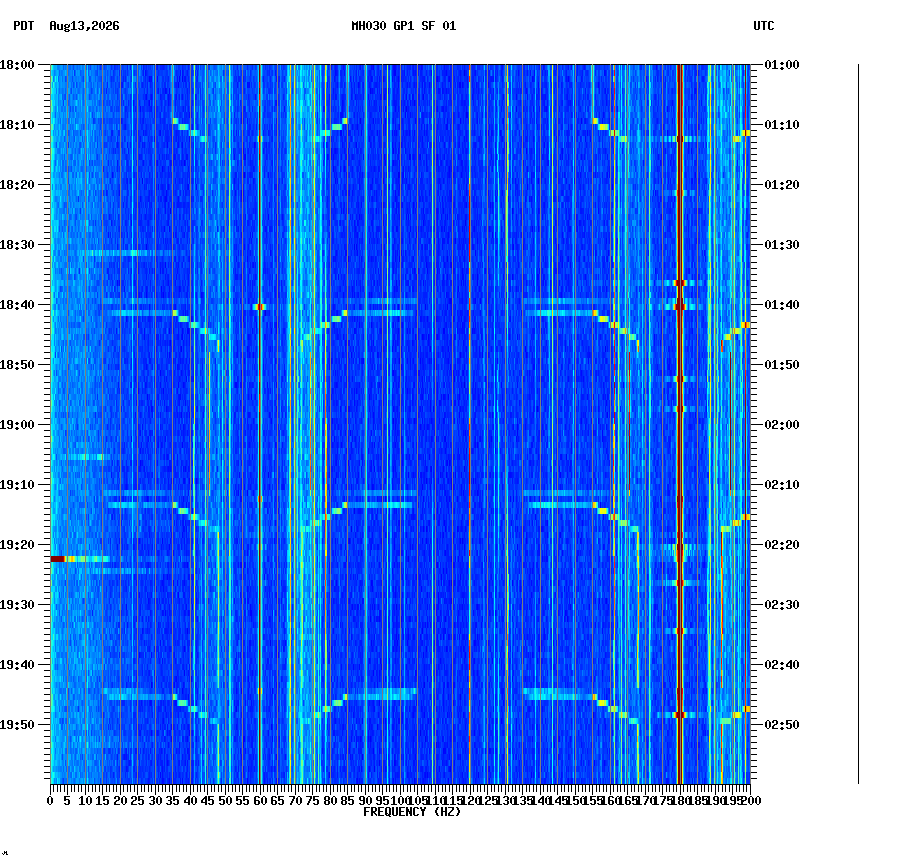Click the 19:00 PDT time label
The height and width of the screenshot is (864, 902).
[17, 425]
